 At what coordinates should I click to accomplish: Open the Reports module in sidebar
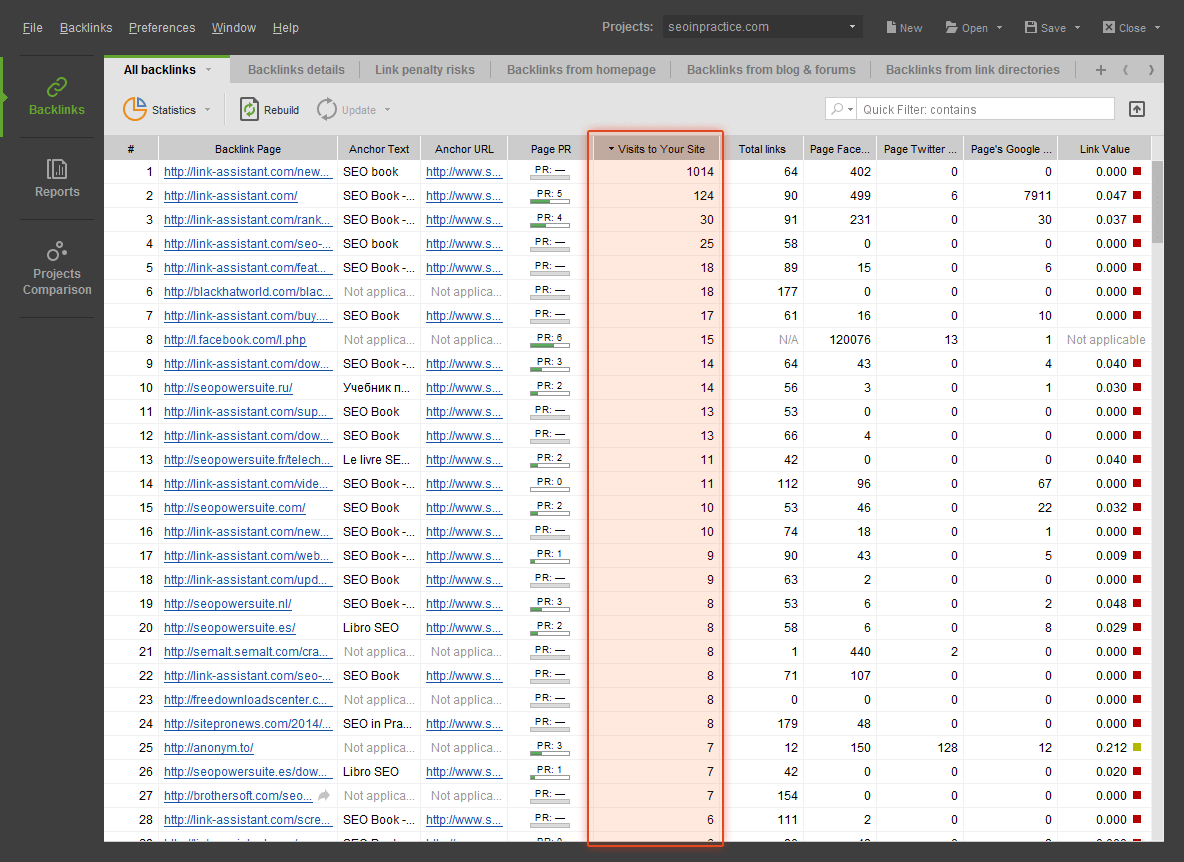(x=57, y=178)
